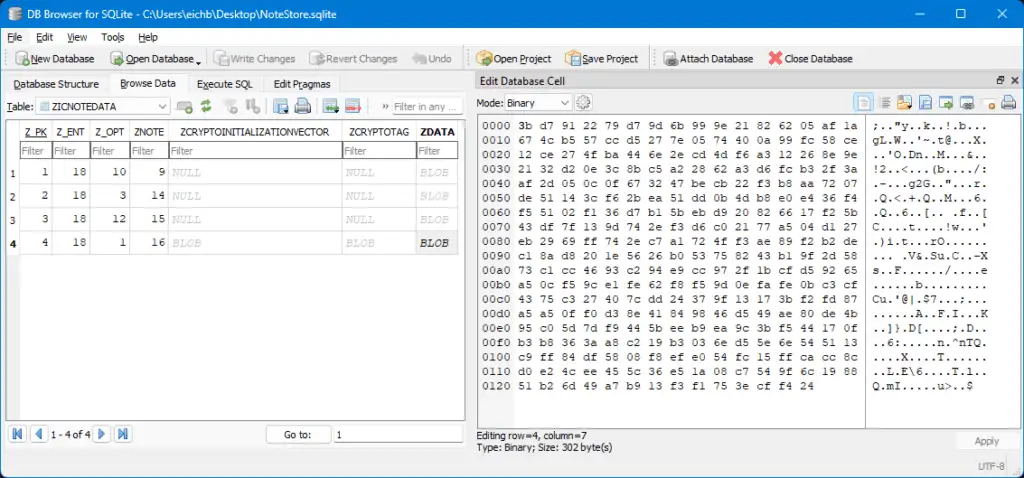Refresh the table data with green arrows icon
The width and height of the screenshot is (1024, 478).
click(x=206, y=106)
